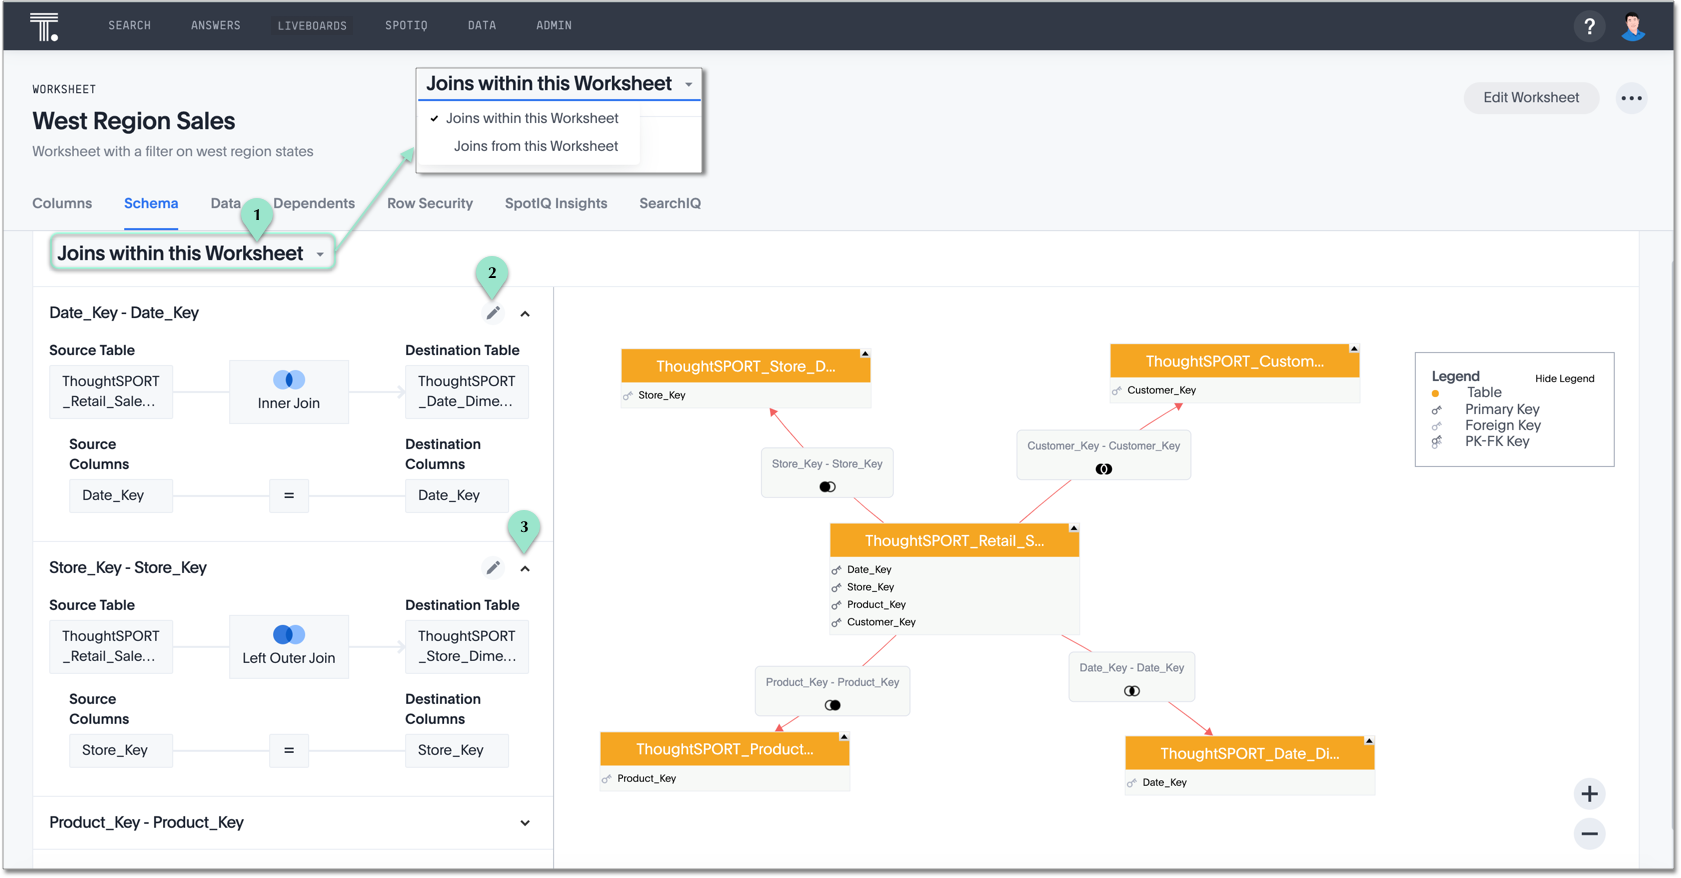1681x878 pixels.
Task: Edit the Store_Key join with pencil icon
Action: pyautogui.click(x=493, y=568)
